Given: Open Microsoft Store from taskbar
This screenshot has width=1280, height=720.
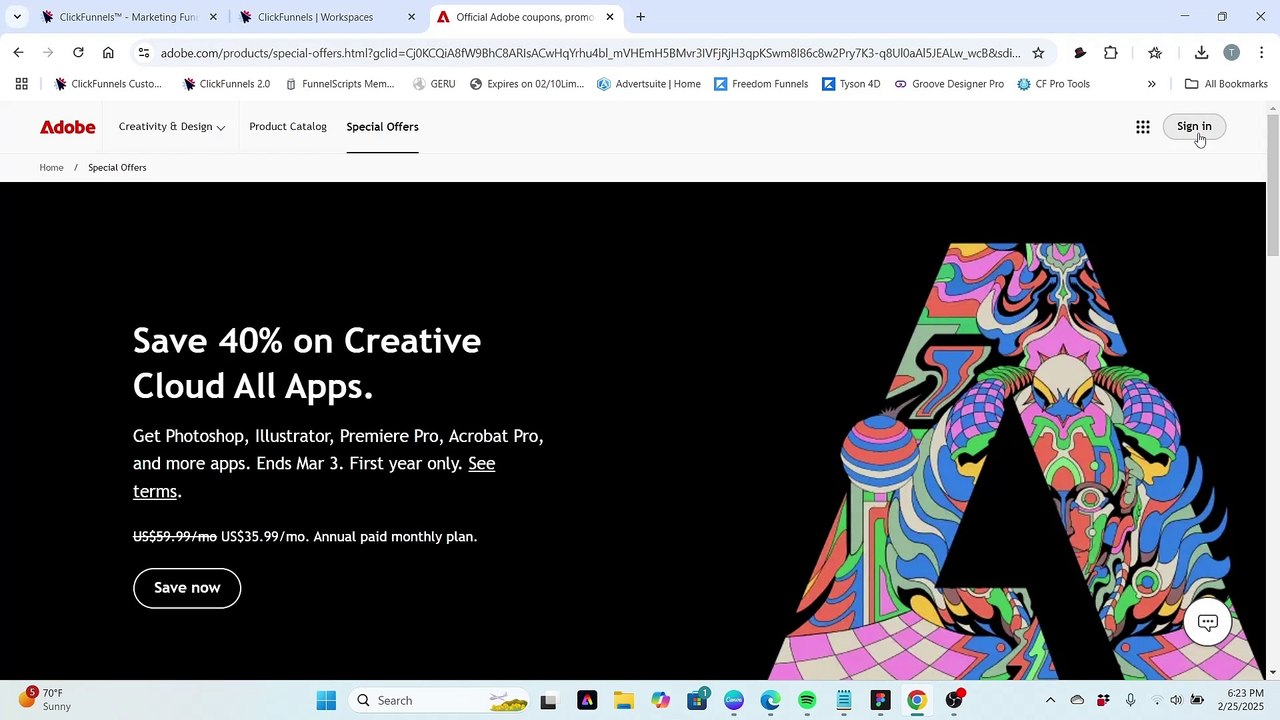Looking at the screenshot, I should point(697,700).
